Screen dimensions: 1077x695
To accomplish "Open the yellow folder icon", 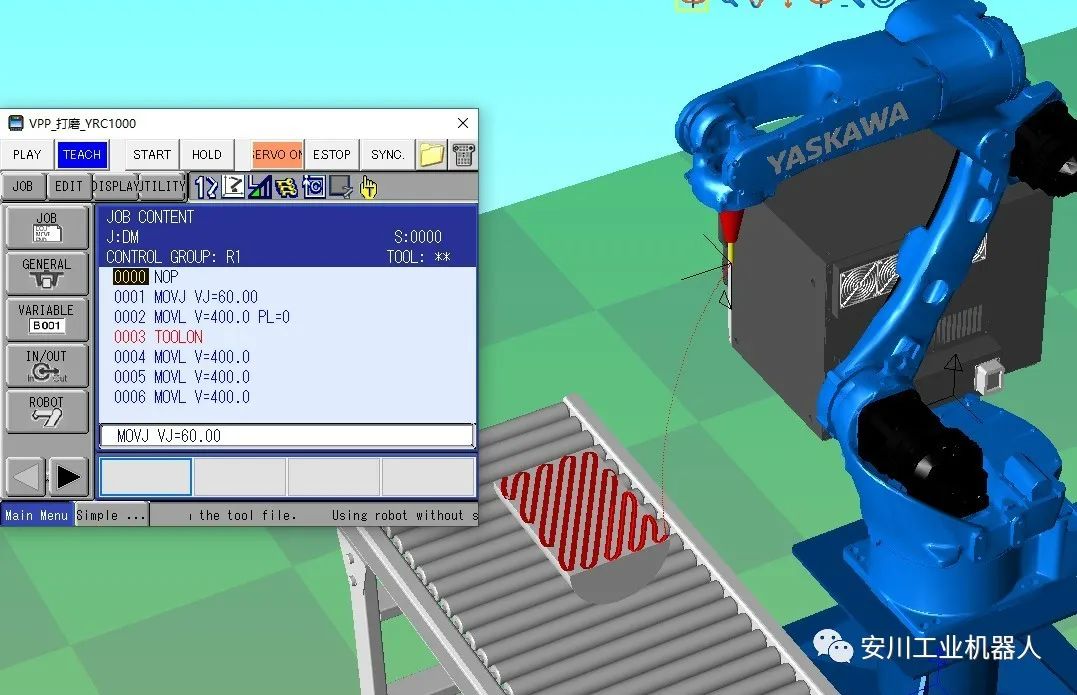I will (432, 155).
